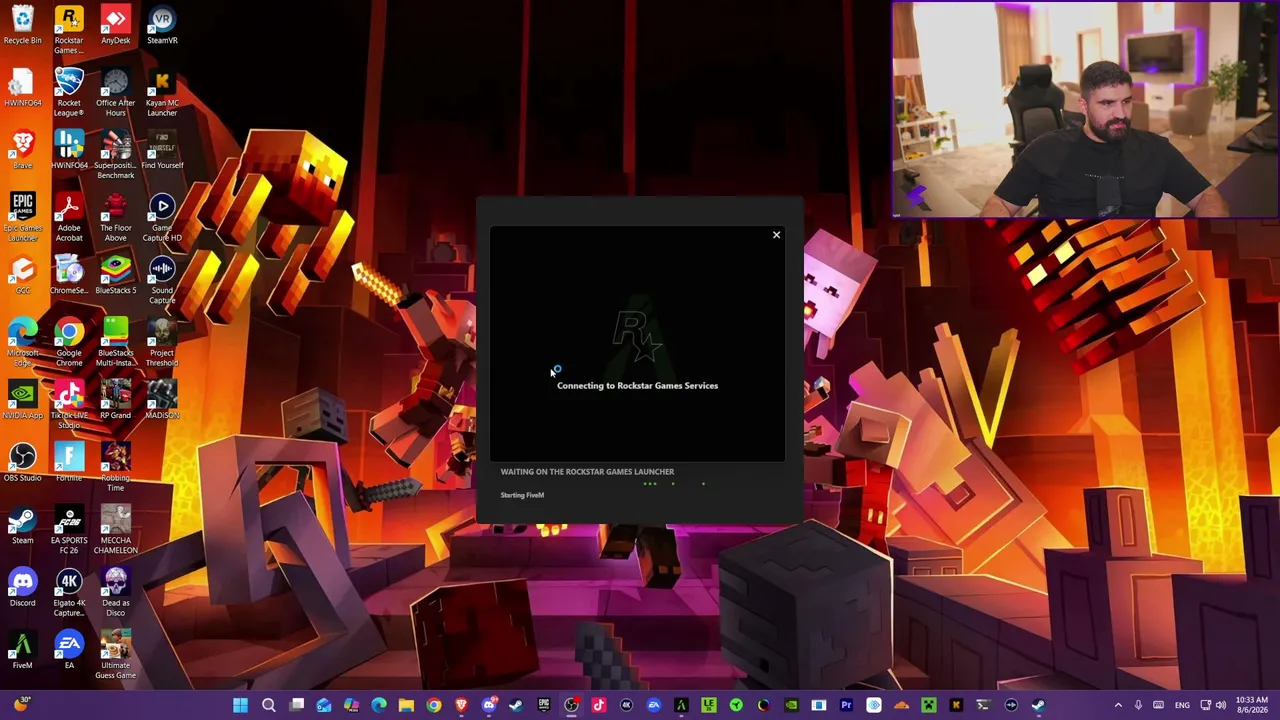Launch Game Capture HD desktop shortcut
This screenshot has width=1280, height=720.
tap(162, 218)
